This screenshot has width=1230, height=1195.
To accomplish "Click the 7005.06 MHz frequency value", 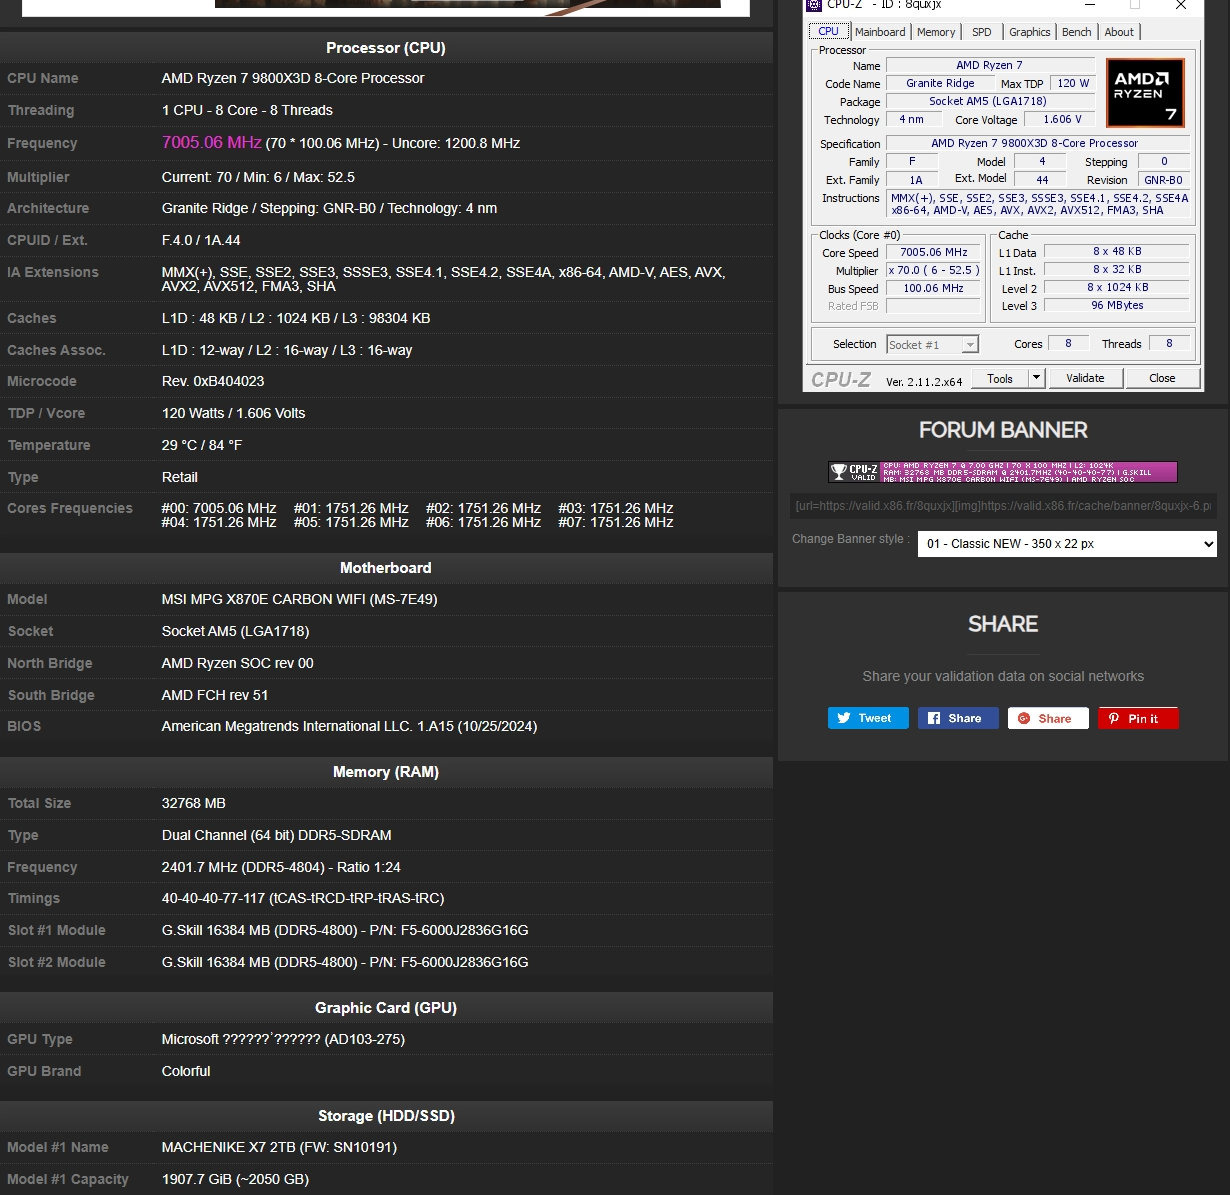I will tap(211, 143).
